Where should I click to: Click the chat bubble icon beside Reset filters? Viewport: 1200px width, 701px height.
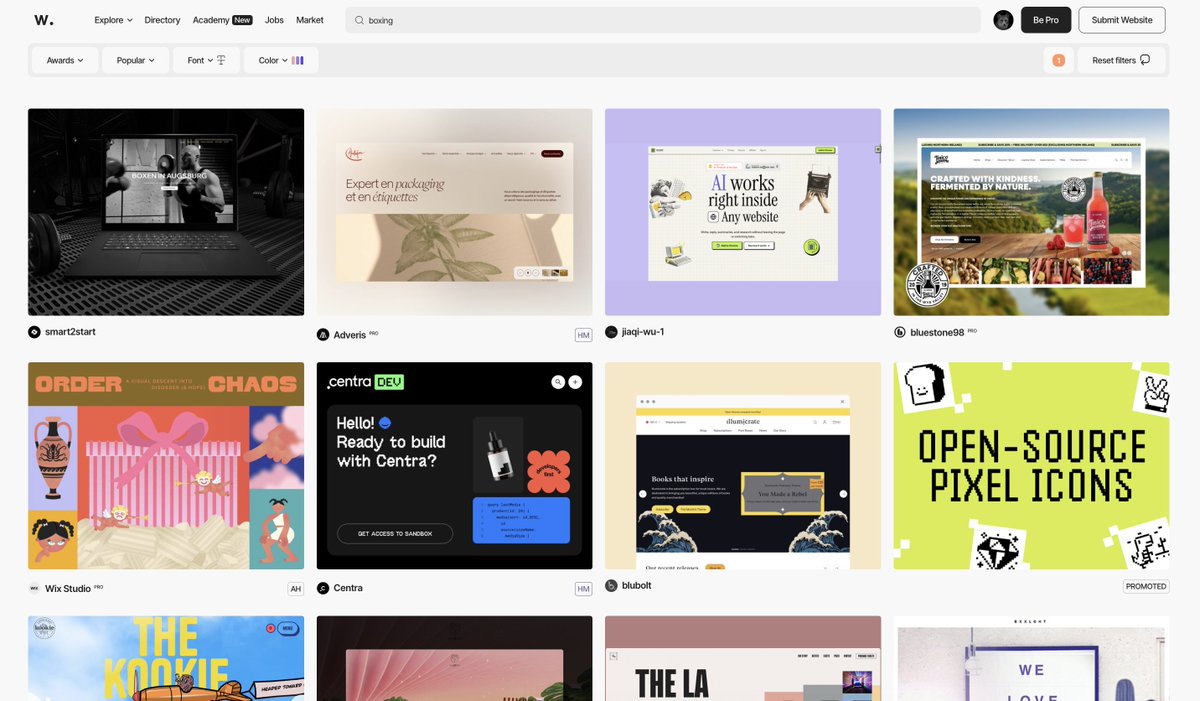[1145, 60]
